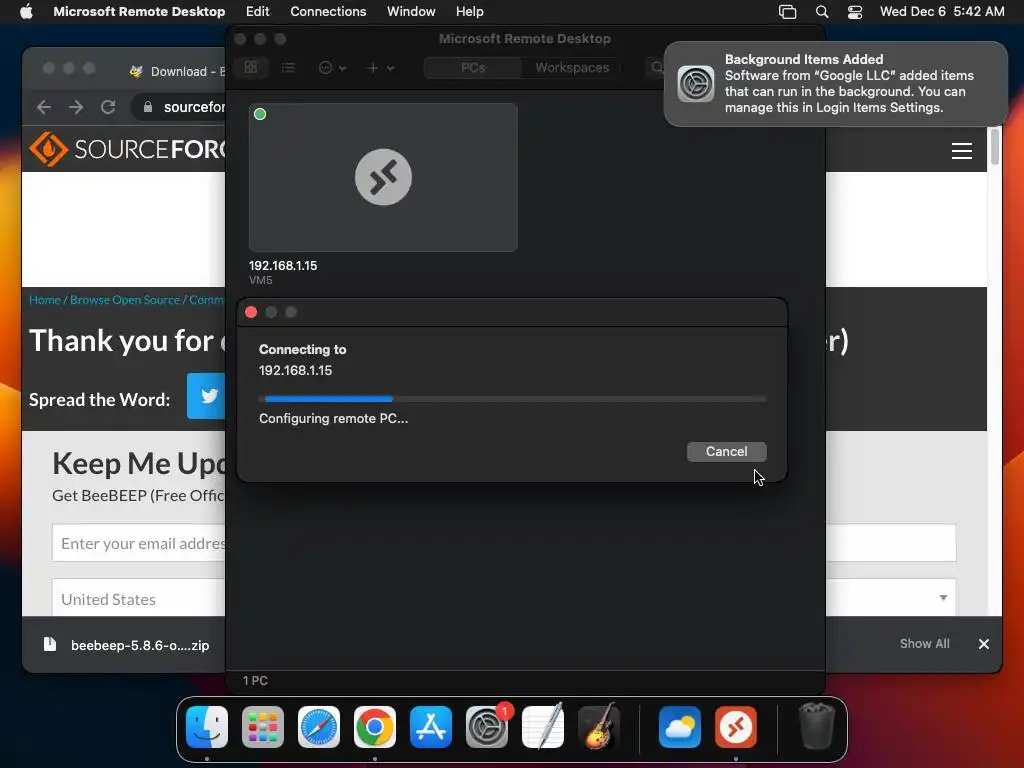Click the 1 PC status bar text
This screenshot has height=768, width=1024.
click(255, 680)
